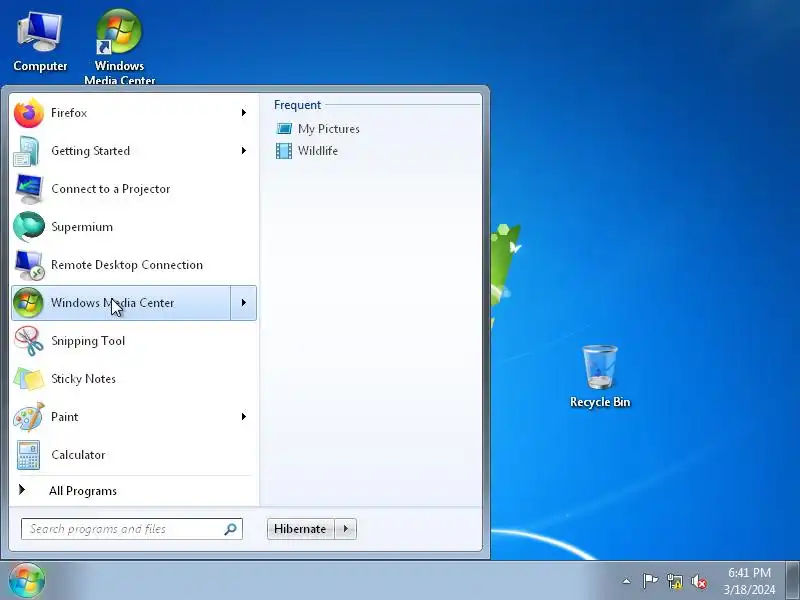Screen dimensions: 800x600
Task: Open shutdown options arrow next to Hibernate
Action: coord(346,529)
